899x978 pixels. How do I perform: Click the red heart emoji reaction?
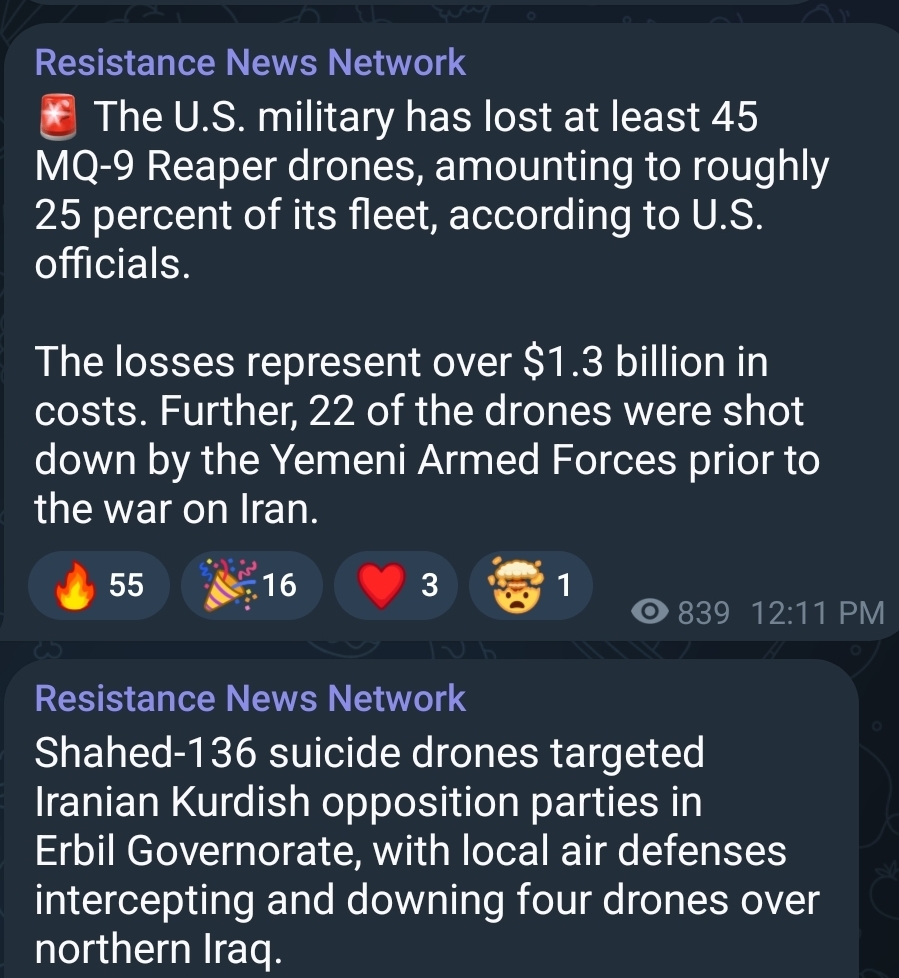381,585
